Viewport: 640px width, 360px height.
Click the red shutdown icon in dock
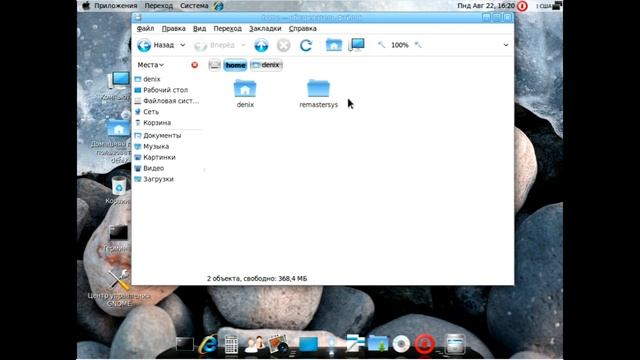[x=424, y=344]
